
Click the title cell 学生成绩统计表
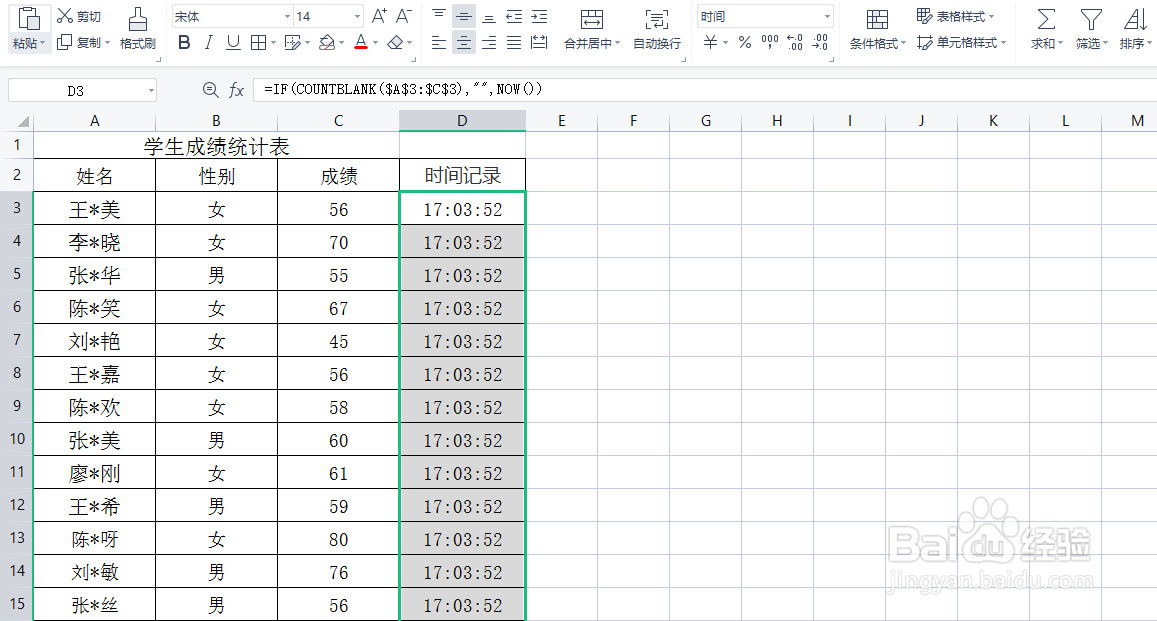point(216,146)
